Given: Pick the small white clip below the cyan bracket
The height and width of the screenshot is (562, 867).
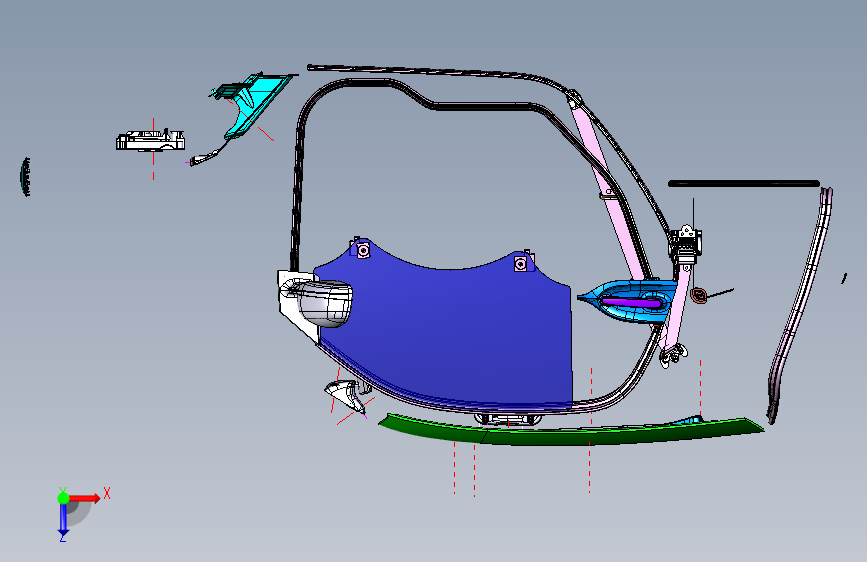Looking at the screenshot, I should [203, 158].
